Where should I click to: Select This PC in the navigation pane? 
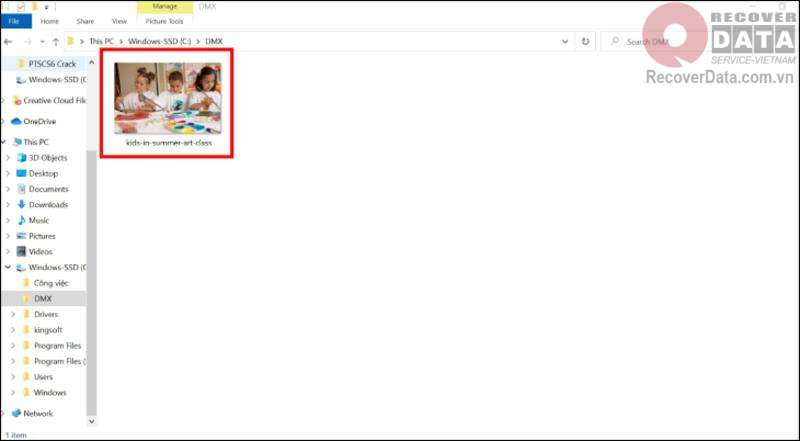coord(36,142)
